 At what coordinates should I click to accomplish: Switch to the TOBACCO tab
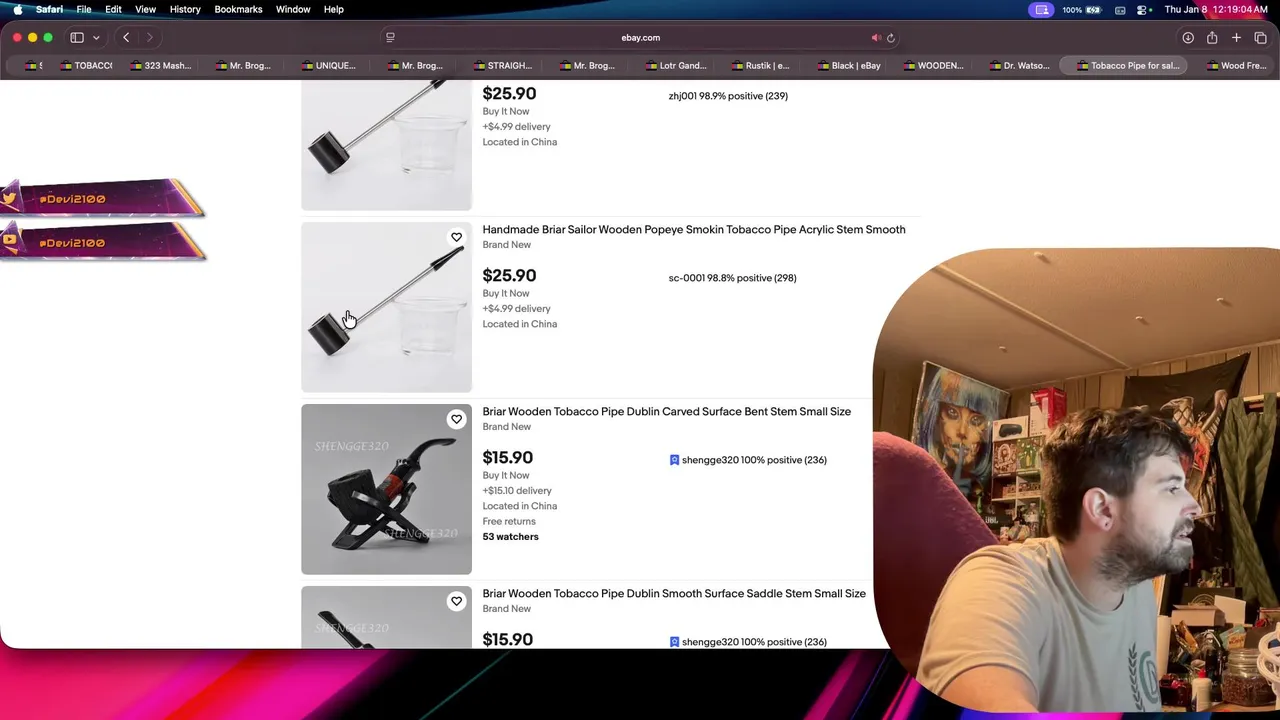coord(86,66)
